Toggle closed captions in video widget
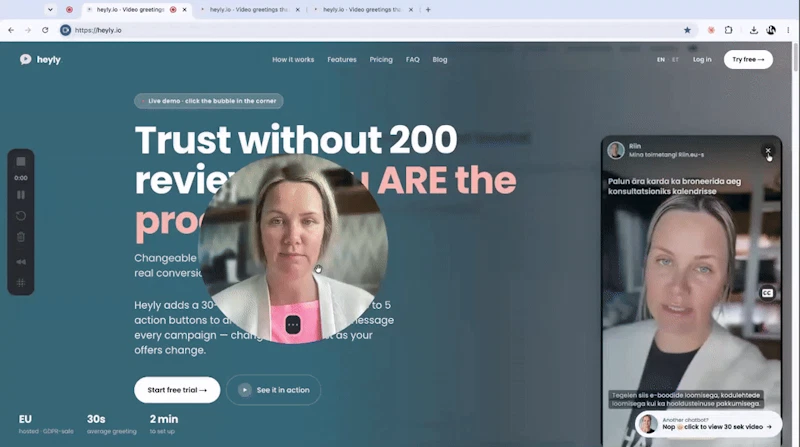 767,293
